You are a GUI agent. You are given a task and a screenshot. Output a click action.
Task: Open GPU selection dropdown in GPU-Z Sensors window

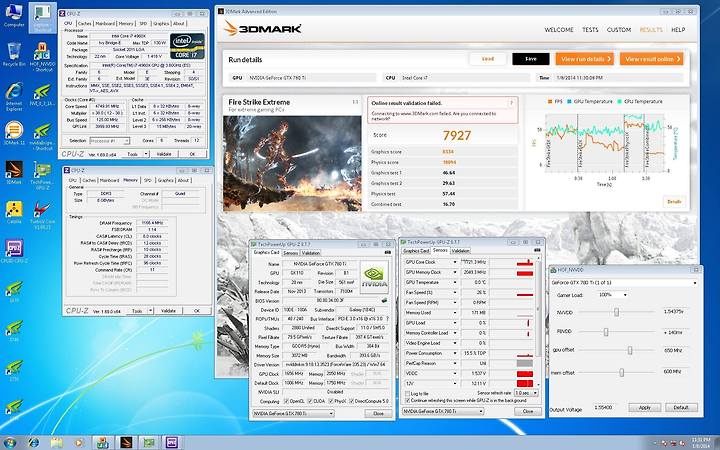tap(443, 411)
